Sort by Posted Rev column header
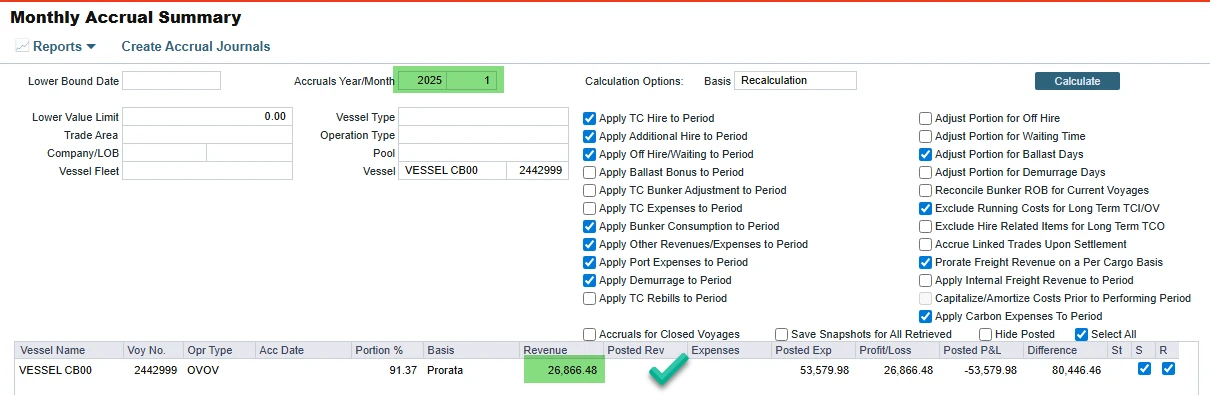 [646, 350]
